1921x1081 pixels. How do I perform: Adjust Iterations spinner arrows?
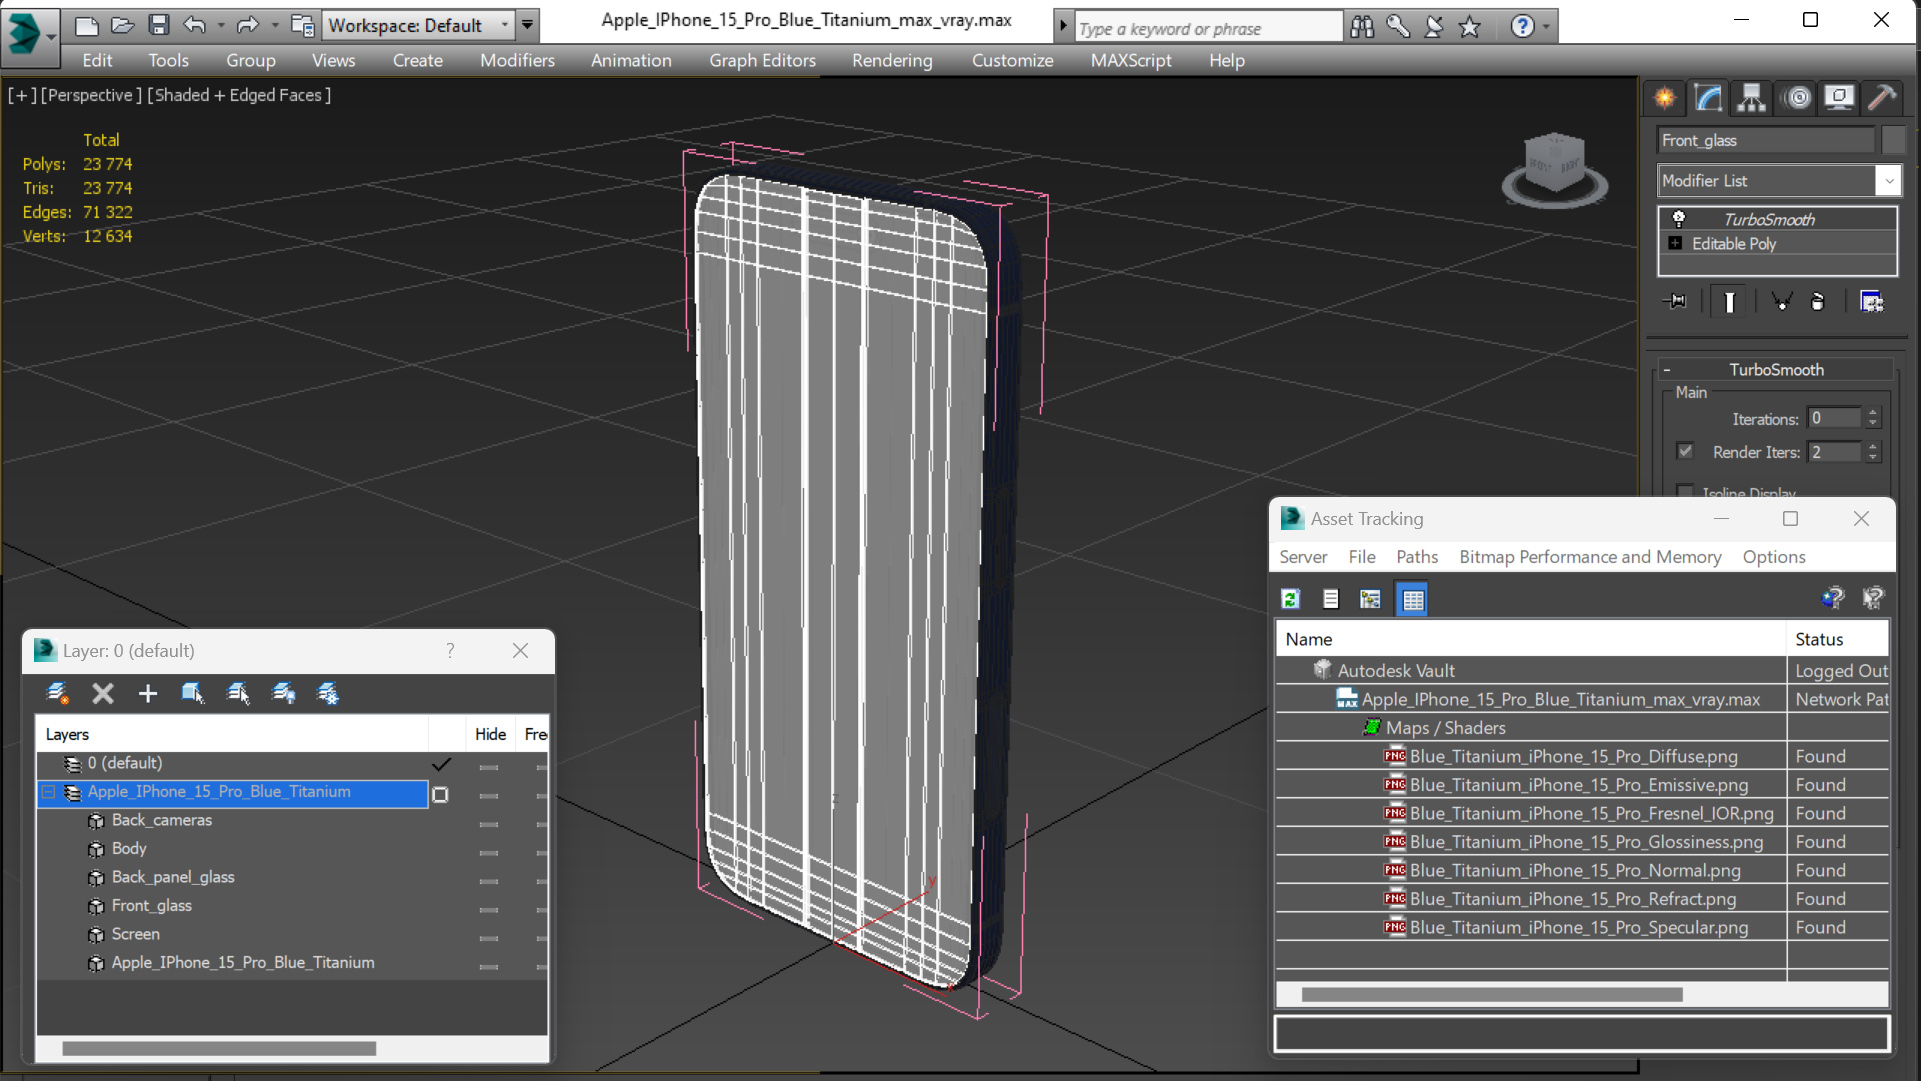click(x=1873, y=418)
